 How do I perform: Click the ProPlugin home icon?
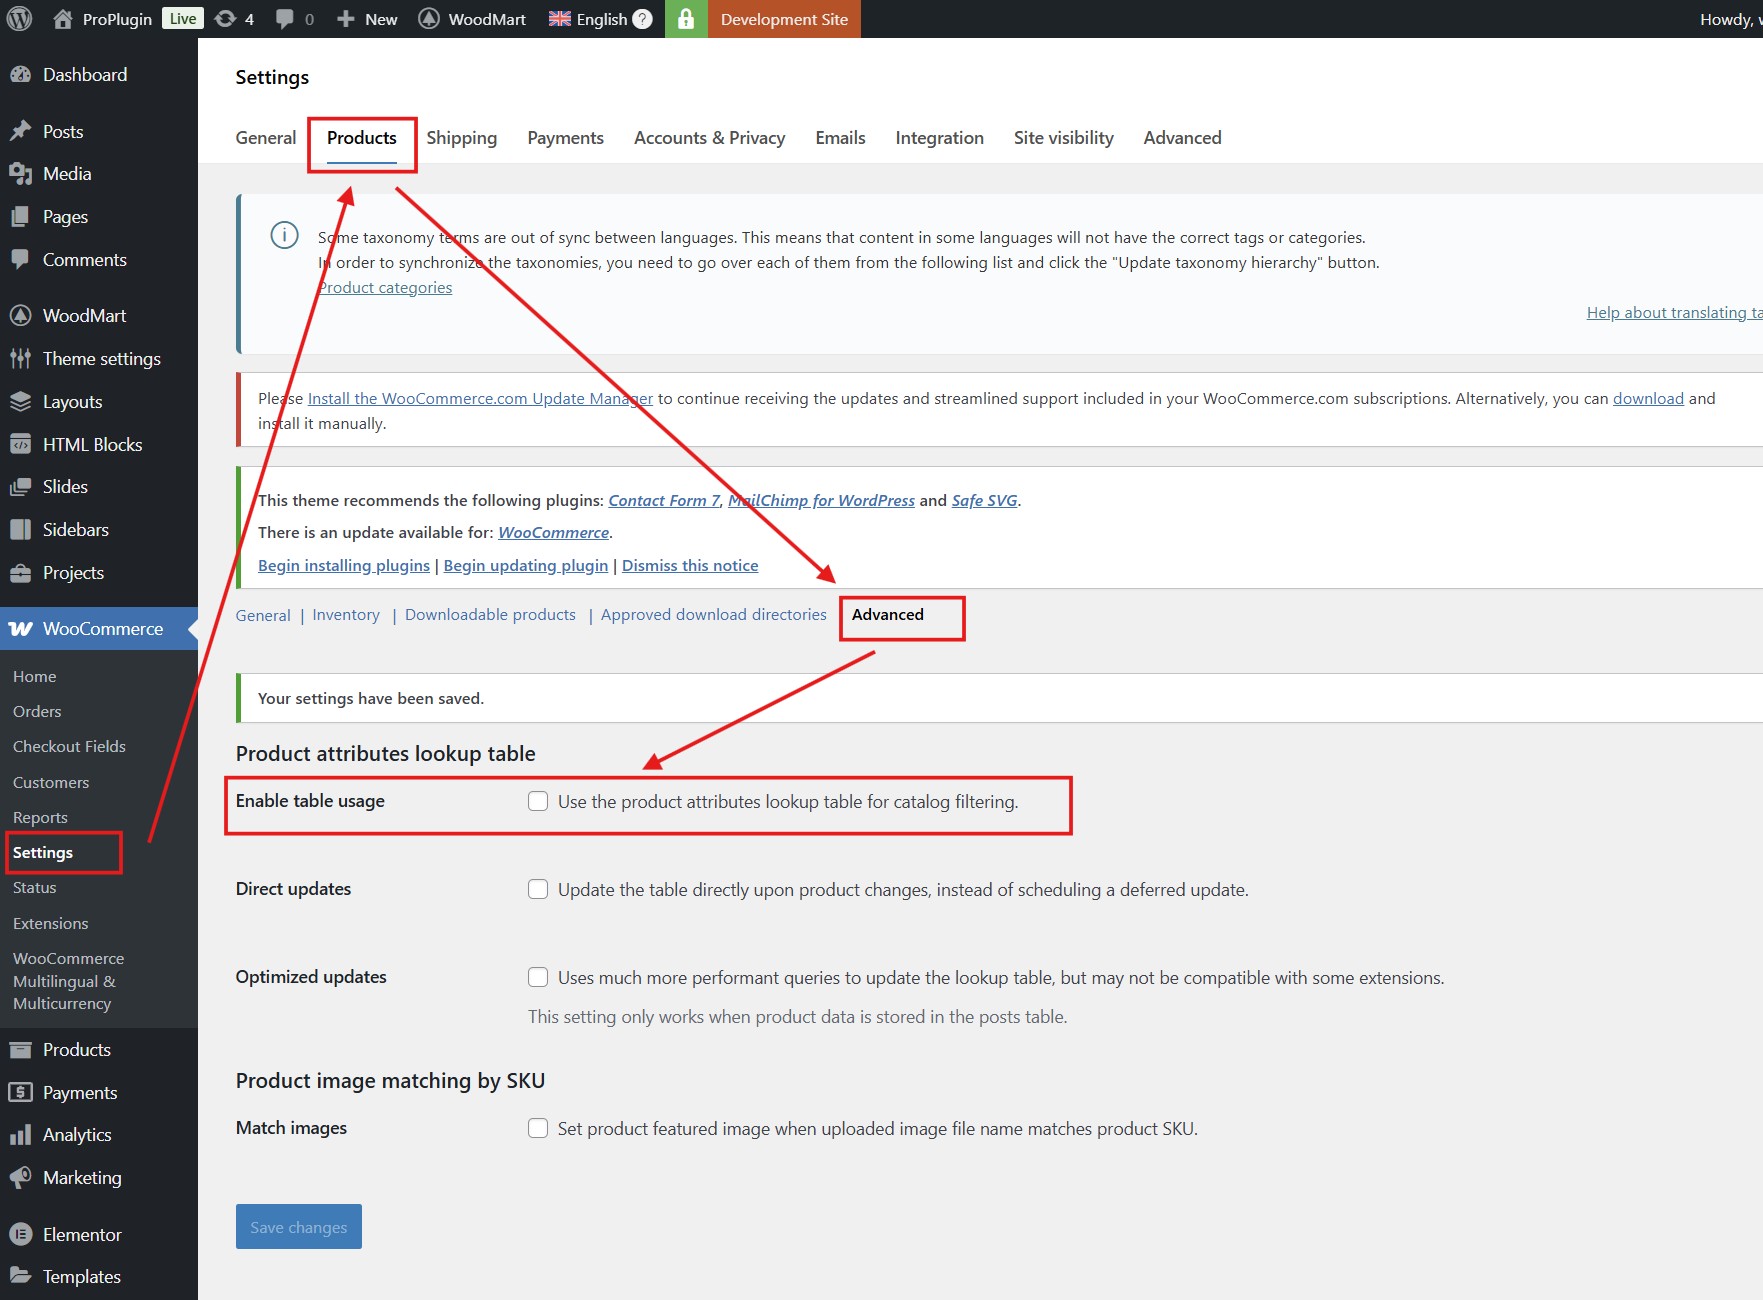coord(63,19)
